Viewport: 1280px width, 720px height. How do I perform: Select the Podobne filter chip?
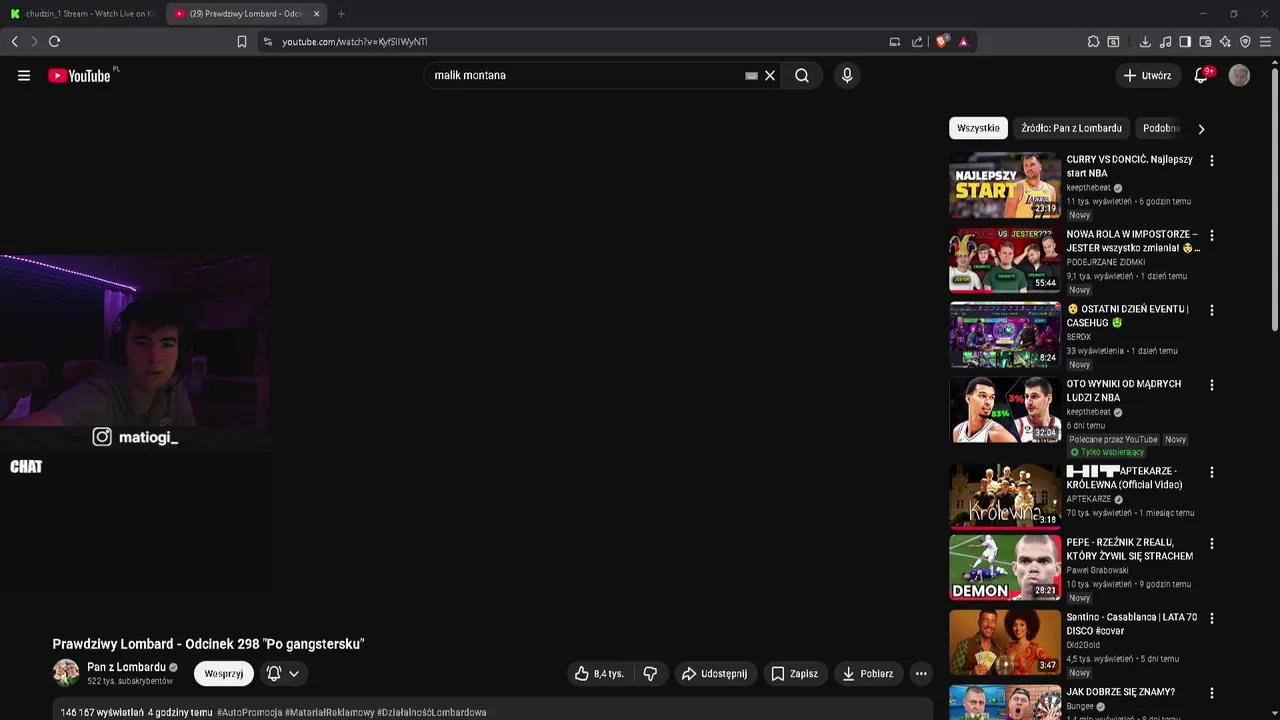point(1162,128)
